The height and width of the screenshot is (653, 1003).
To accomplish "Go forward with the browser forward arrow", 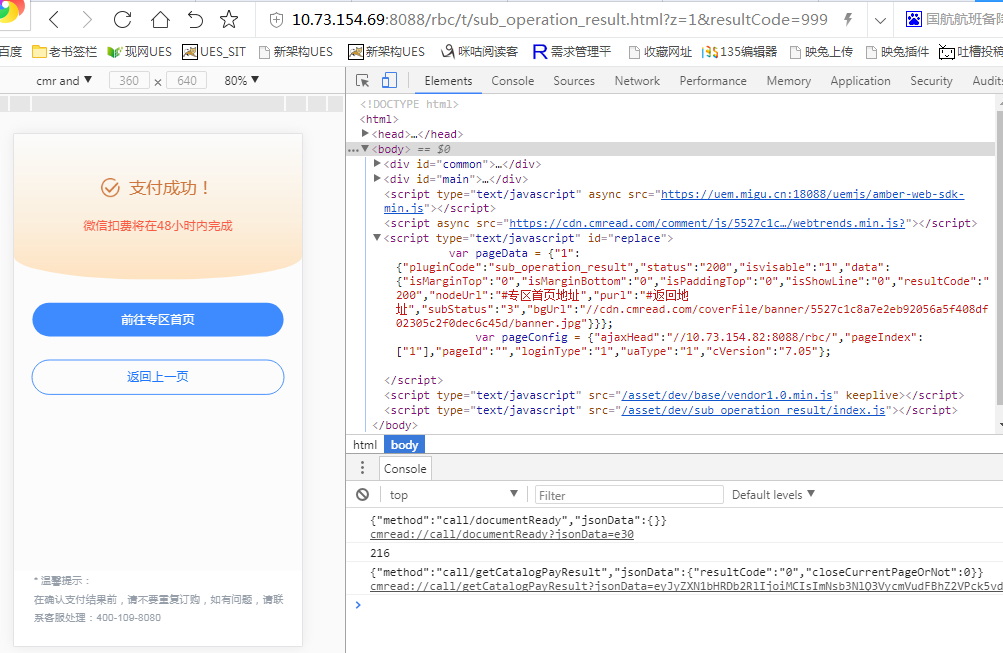I will pos(87,20).
